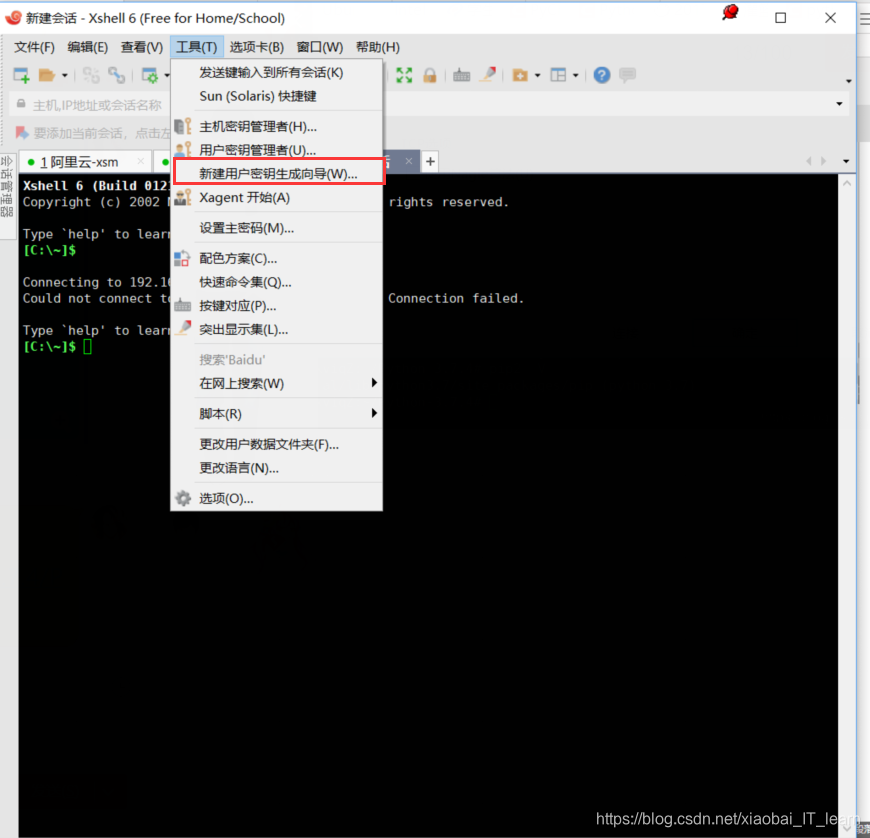Open the 查看(V) menu
Image resolution: width=870 pixels, height=838 pixels.
tap(141, 47)
